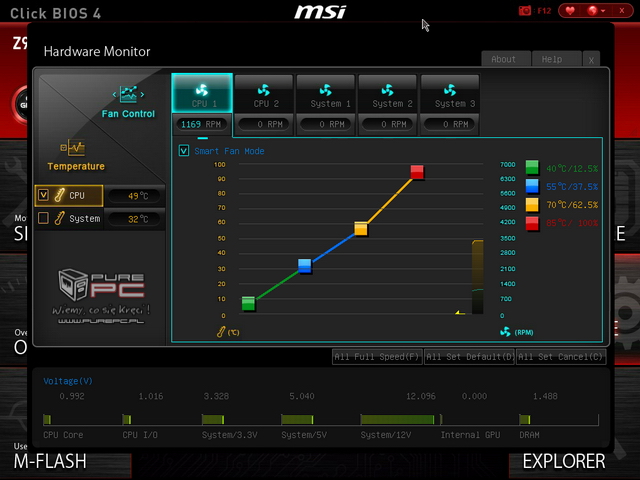640x480 pixels.
Task: Open the System 3 fan tab
Action: click(x=450, y=93)
